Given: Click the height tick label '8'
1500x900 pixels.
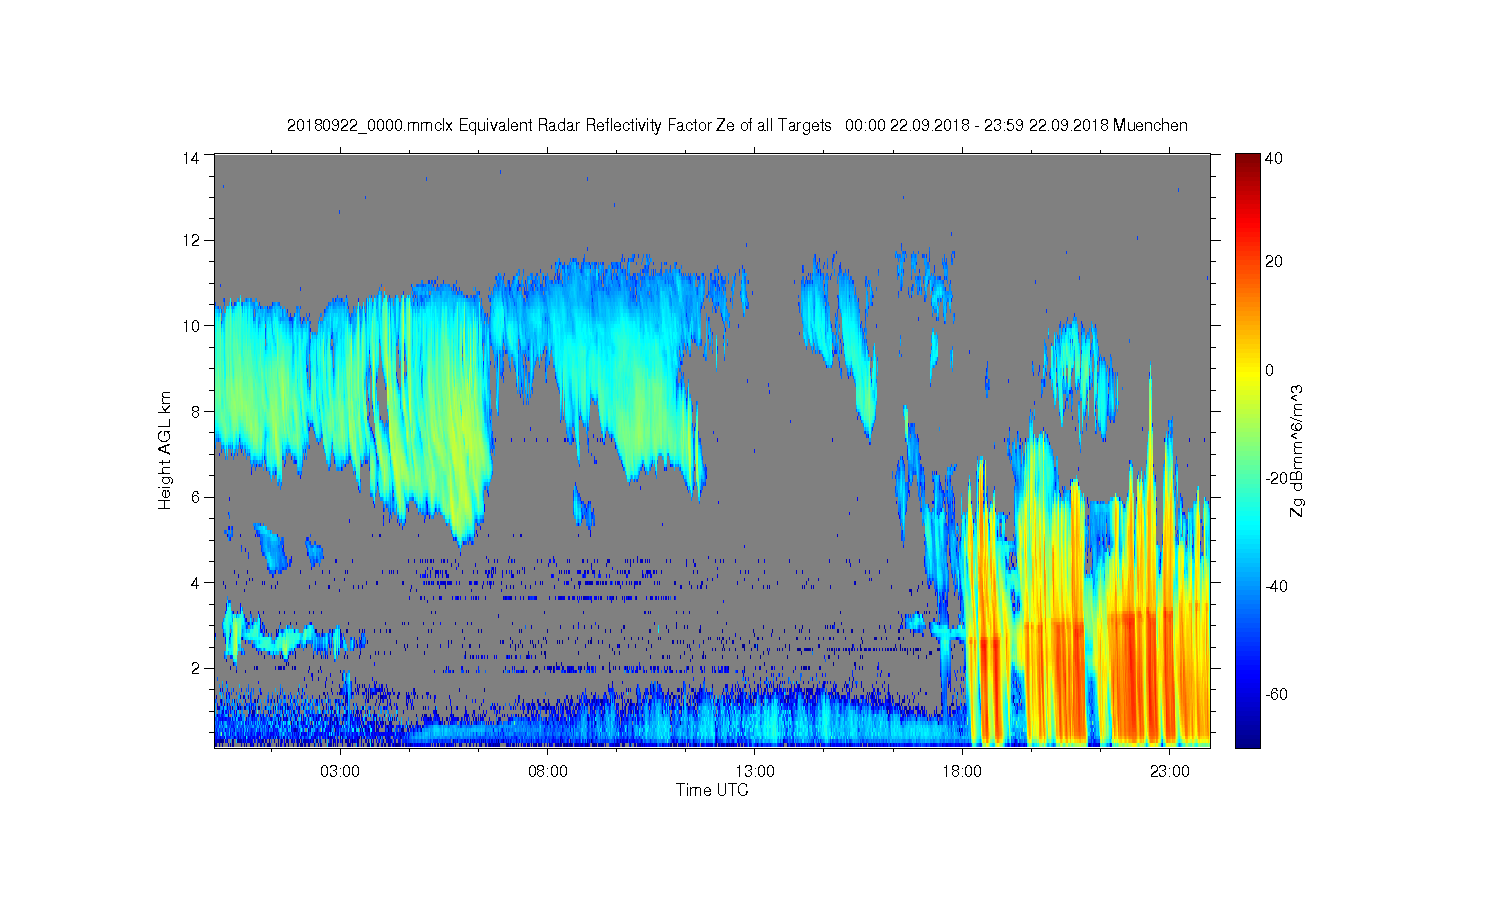Looking at the screenshot, I should 196,411.
